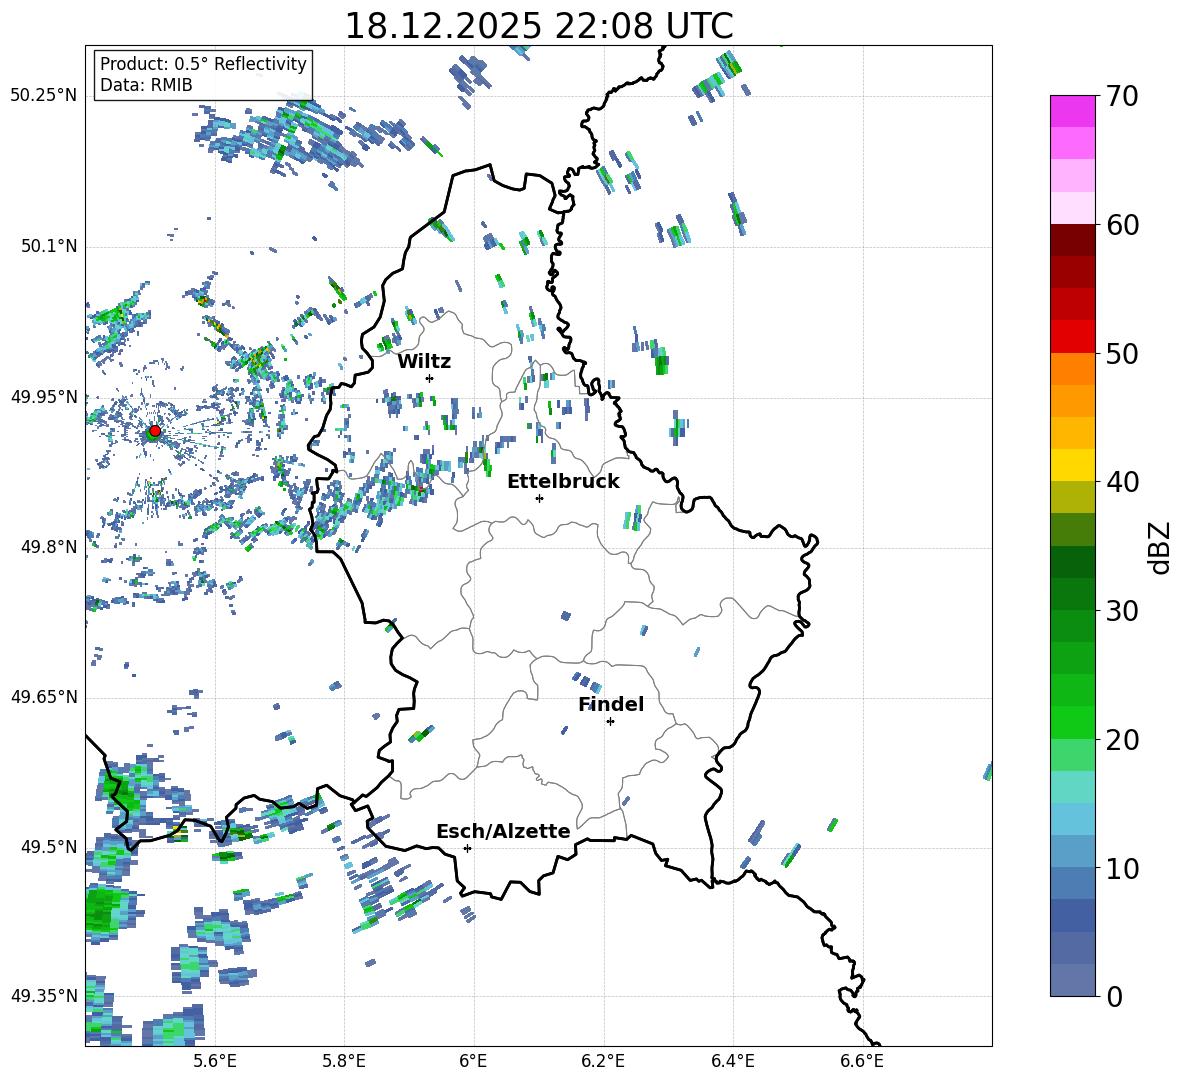
Task: Select the Findel city label
Action: tap(610, 704)
